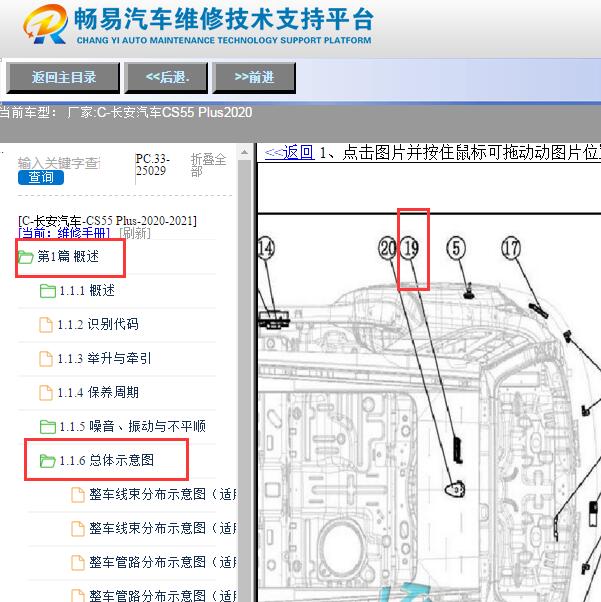Open the 1.1.3 举升与牵引 document icon
The width and height of the screenshot is (601, 602).
(46, 359)
